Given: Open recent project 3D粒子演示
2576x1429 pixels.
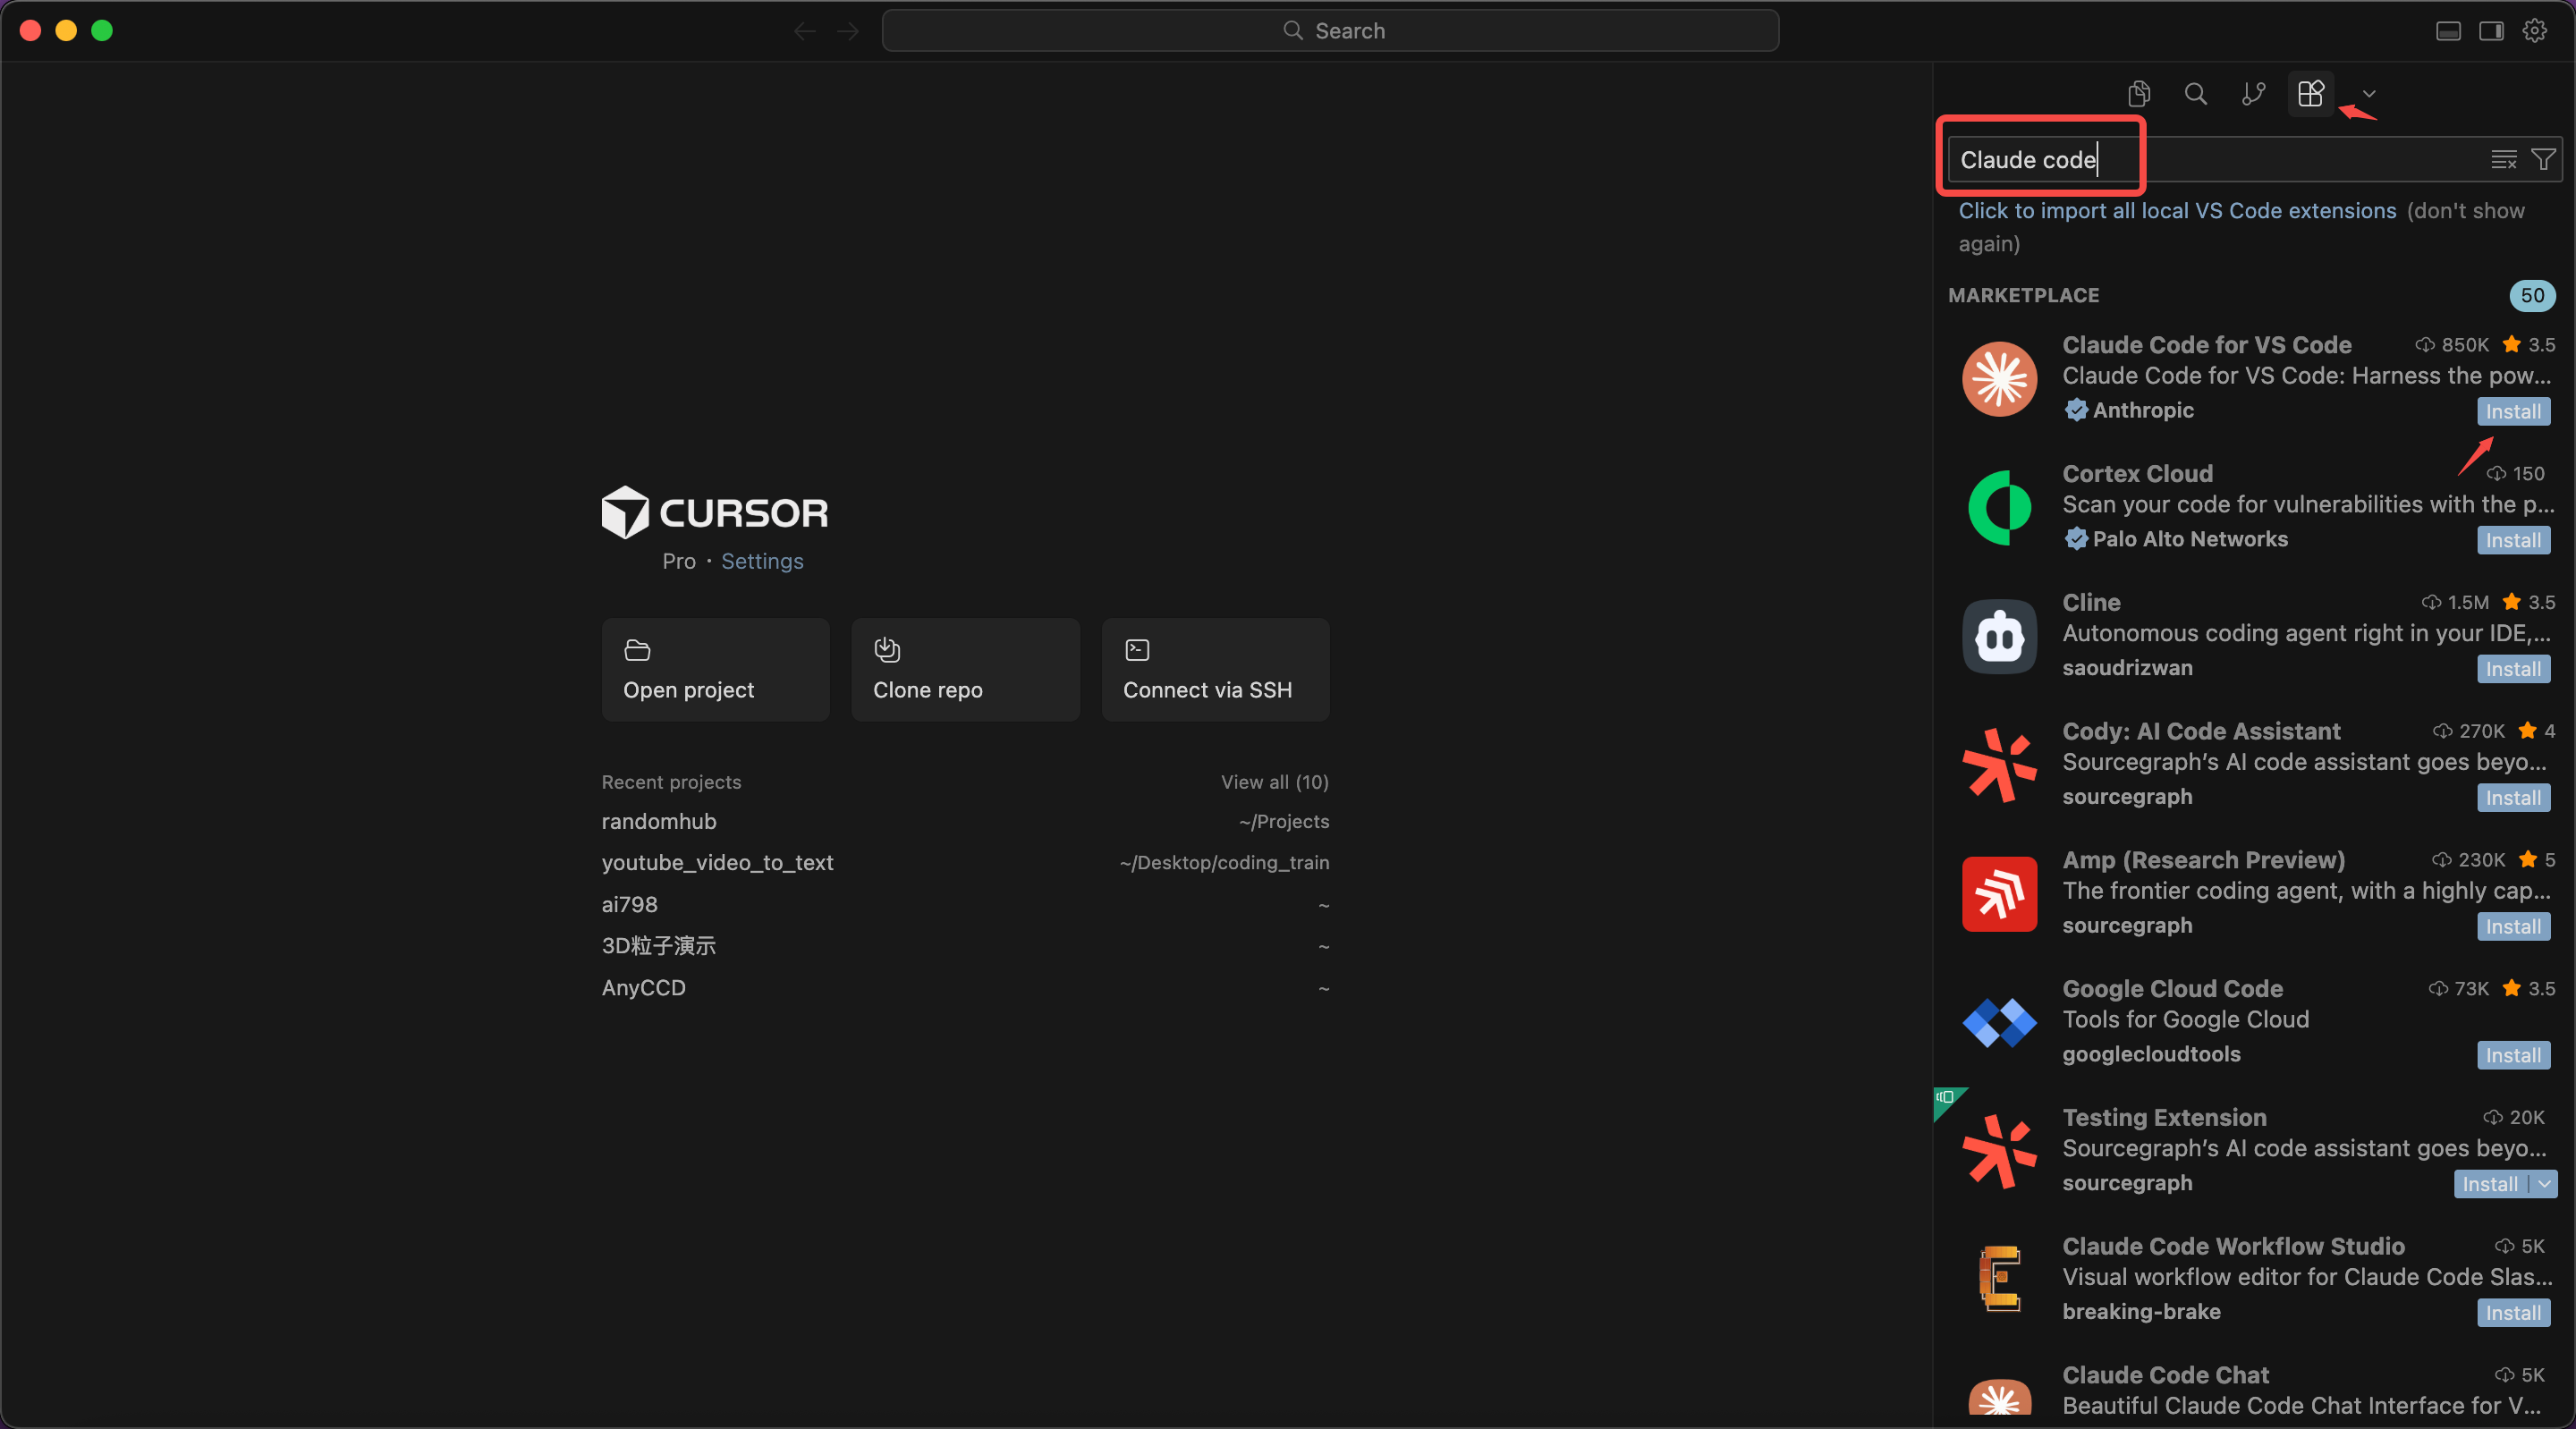Looking at the screenshot, I should point(965,946).
